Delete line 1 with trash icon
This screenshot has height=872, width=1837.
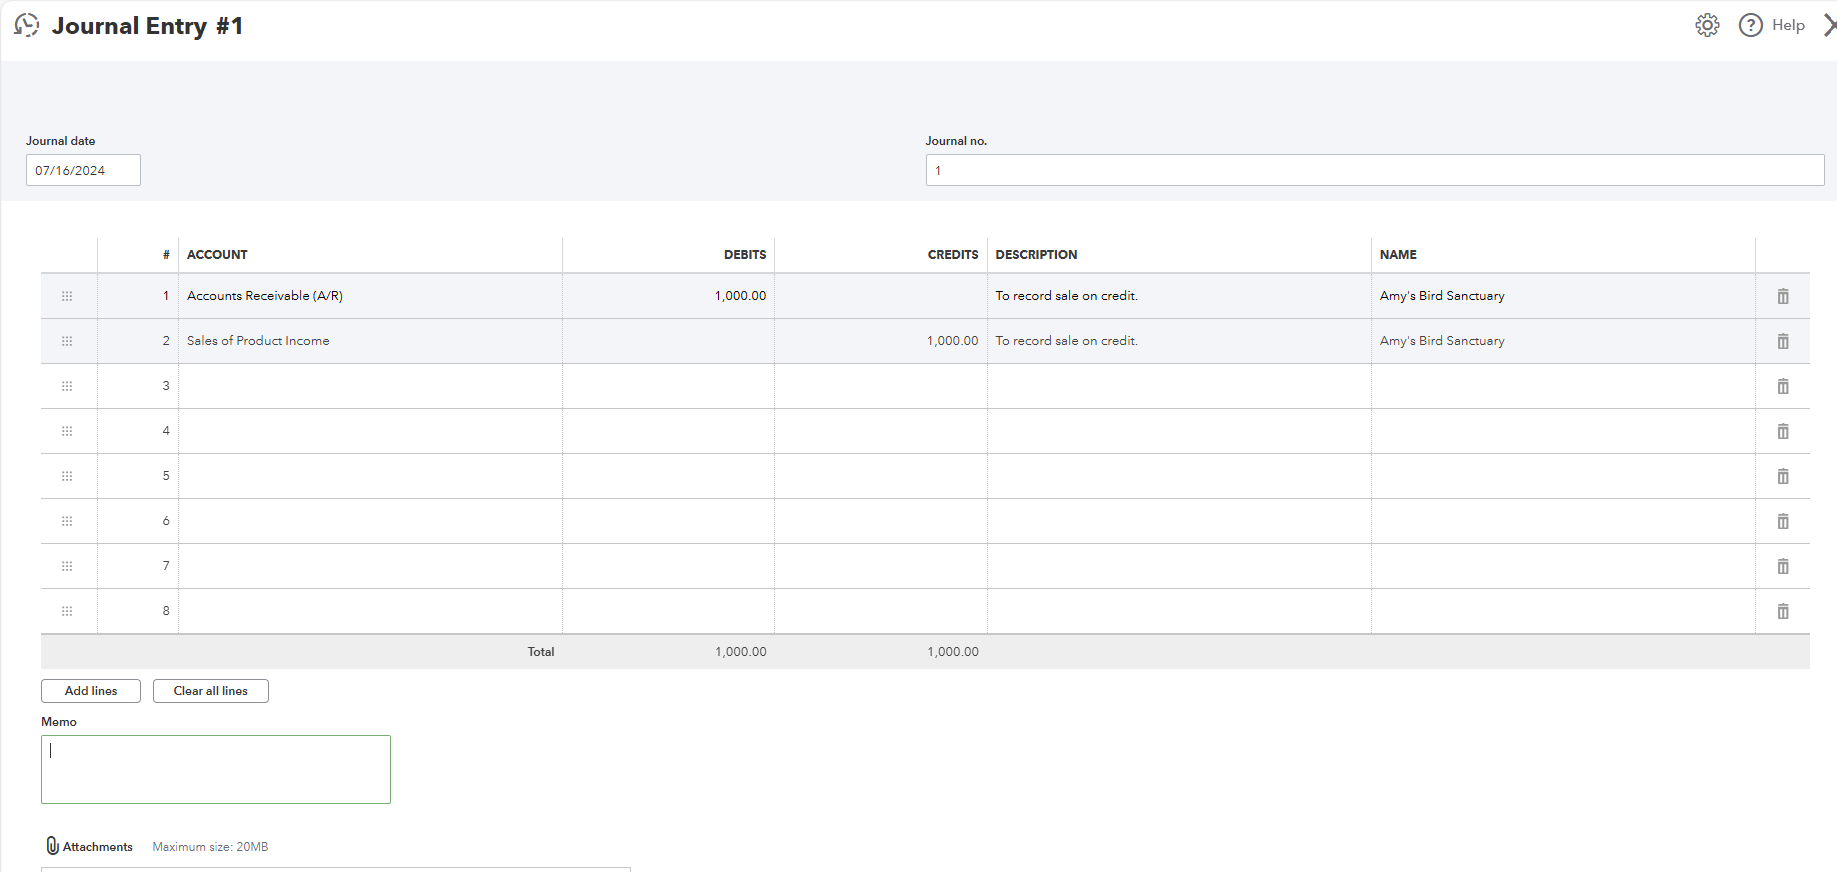click(x=1782, y=296)
